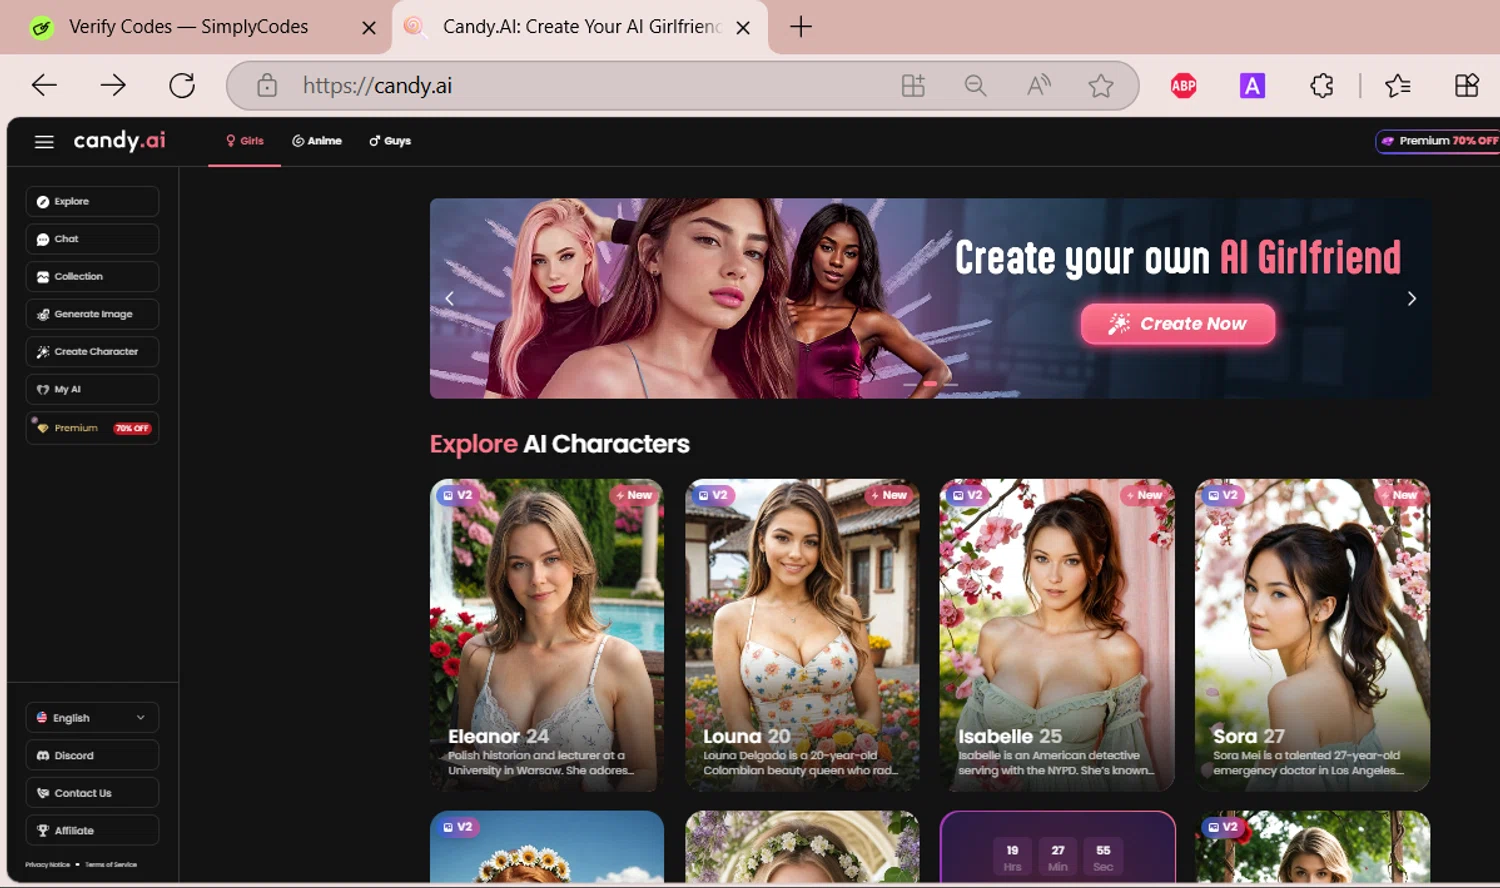Open the apps grid icon in address bar
This screenshot has height=888, width=1500.
913,86
